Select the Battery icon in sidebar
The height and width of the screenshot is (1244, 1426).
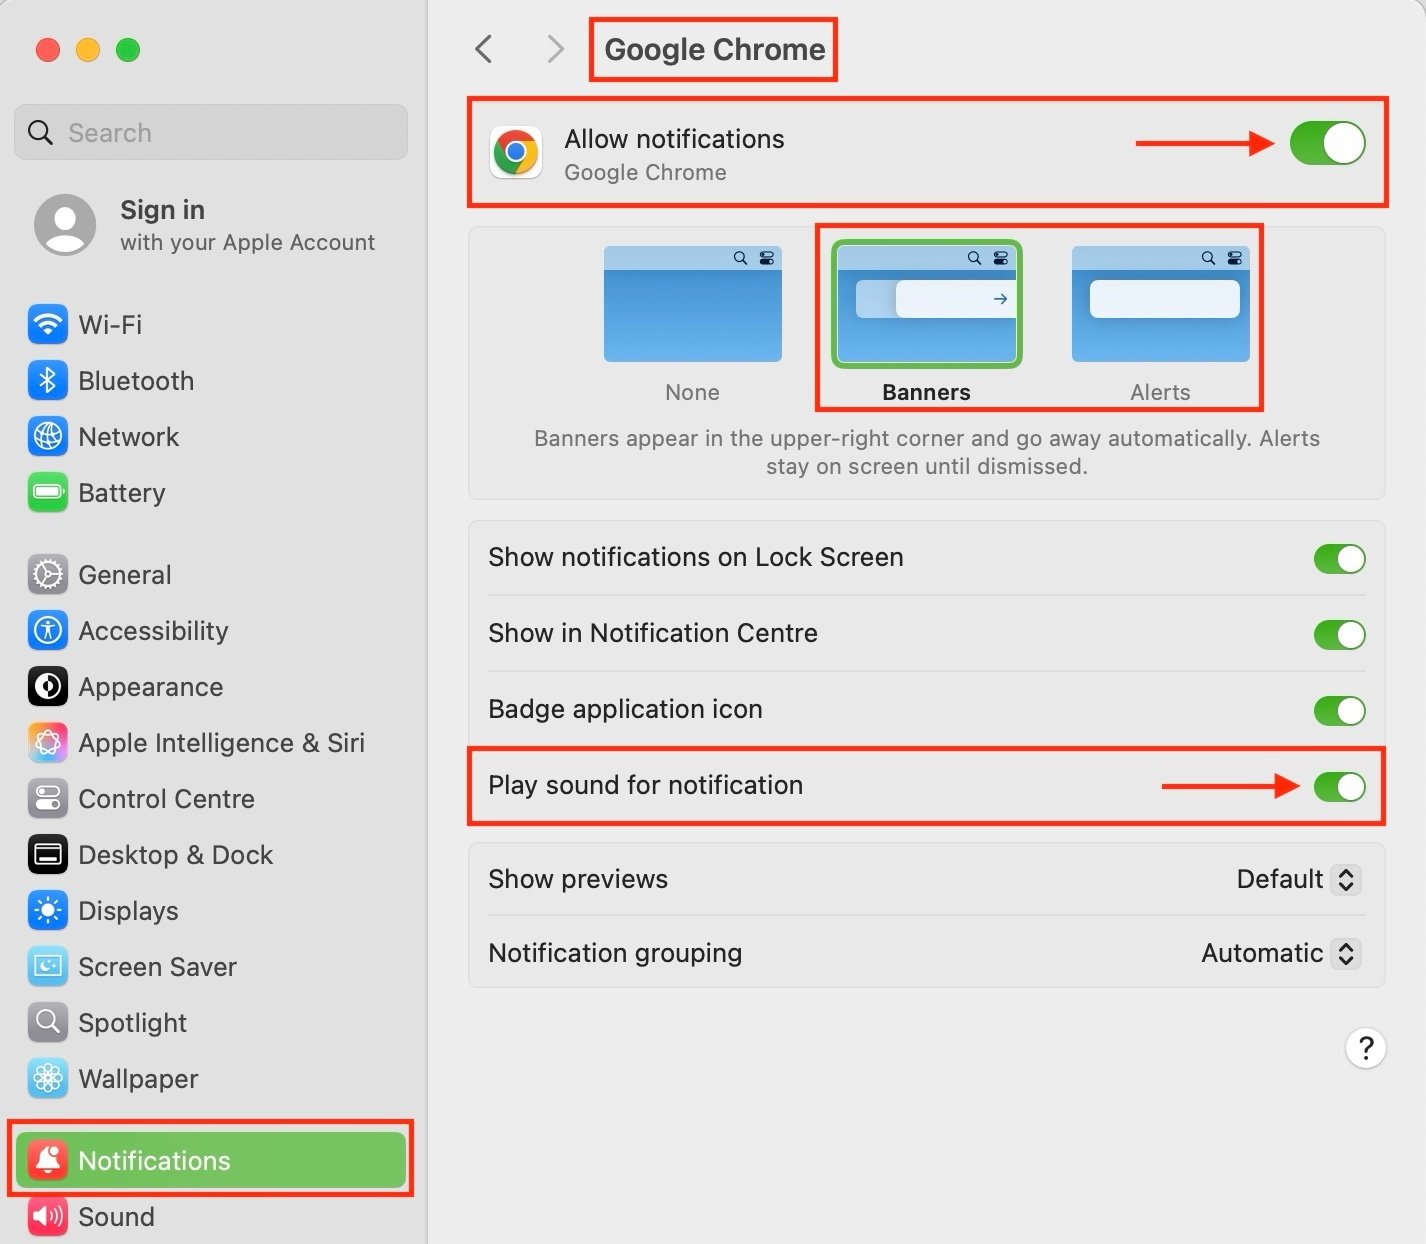click(47, 493)
